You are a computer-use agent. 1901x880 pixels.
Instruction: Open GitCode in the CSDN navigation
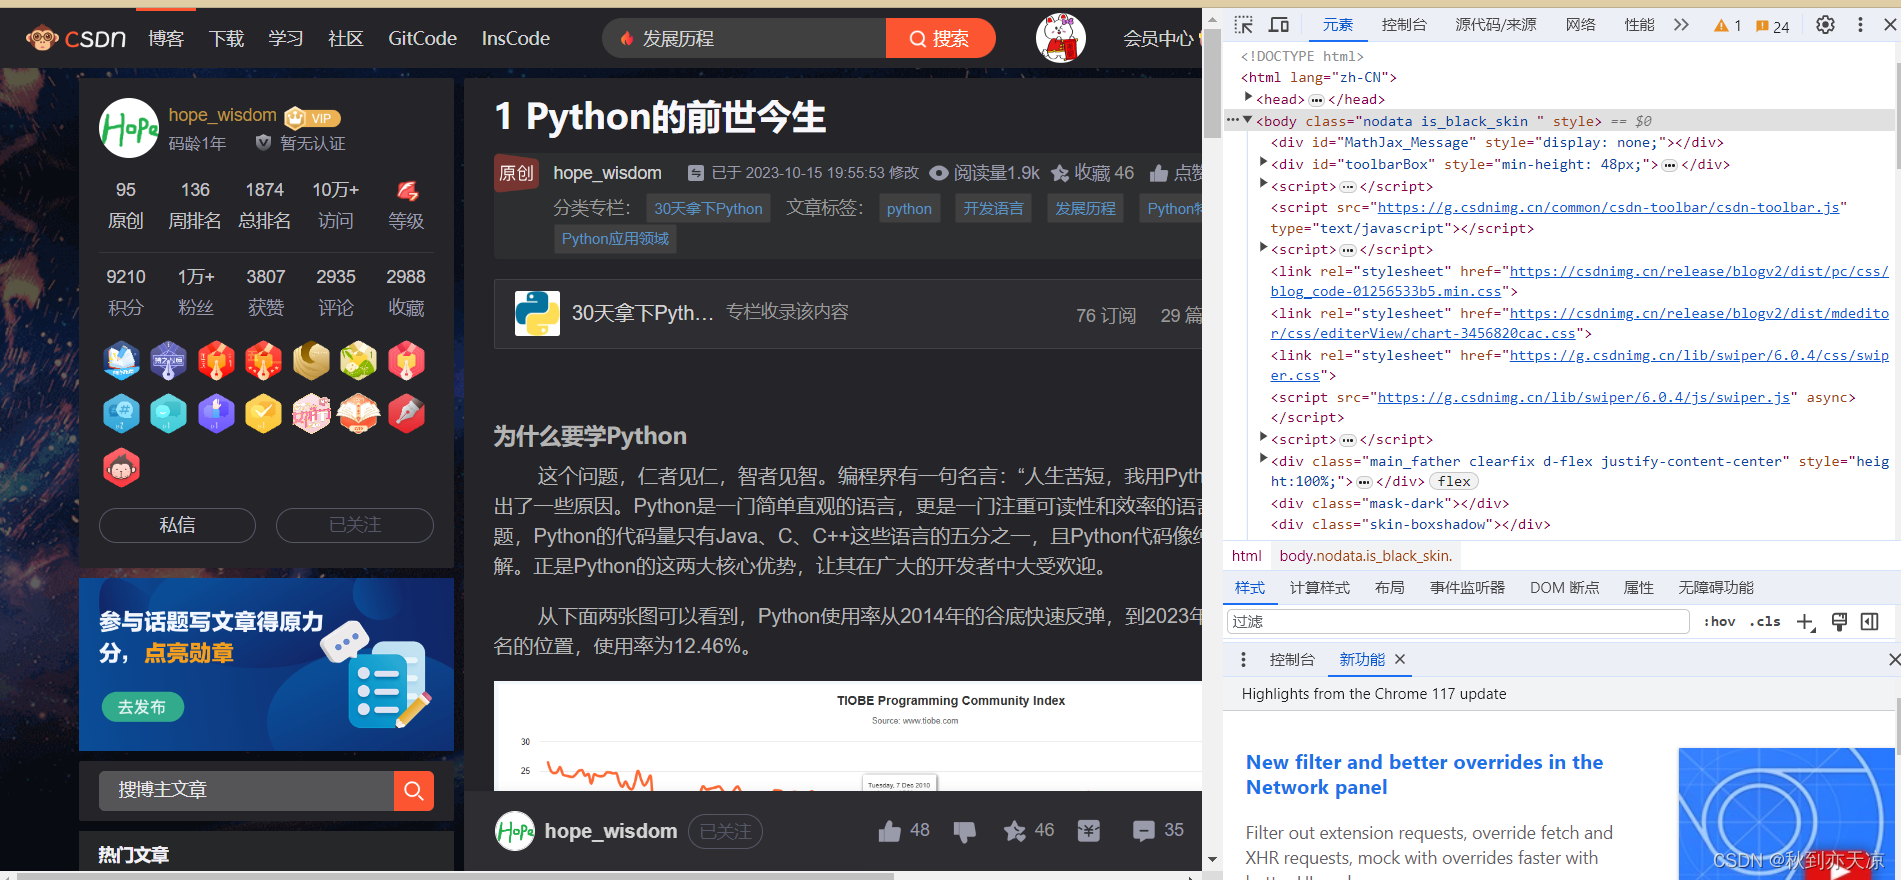click(422, 39)
